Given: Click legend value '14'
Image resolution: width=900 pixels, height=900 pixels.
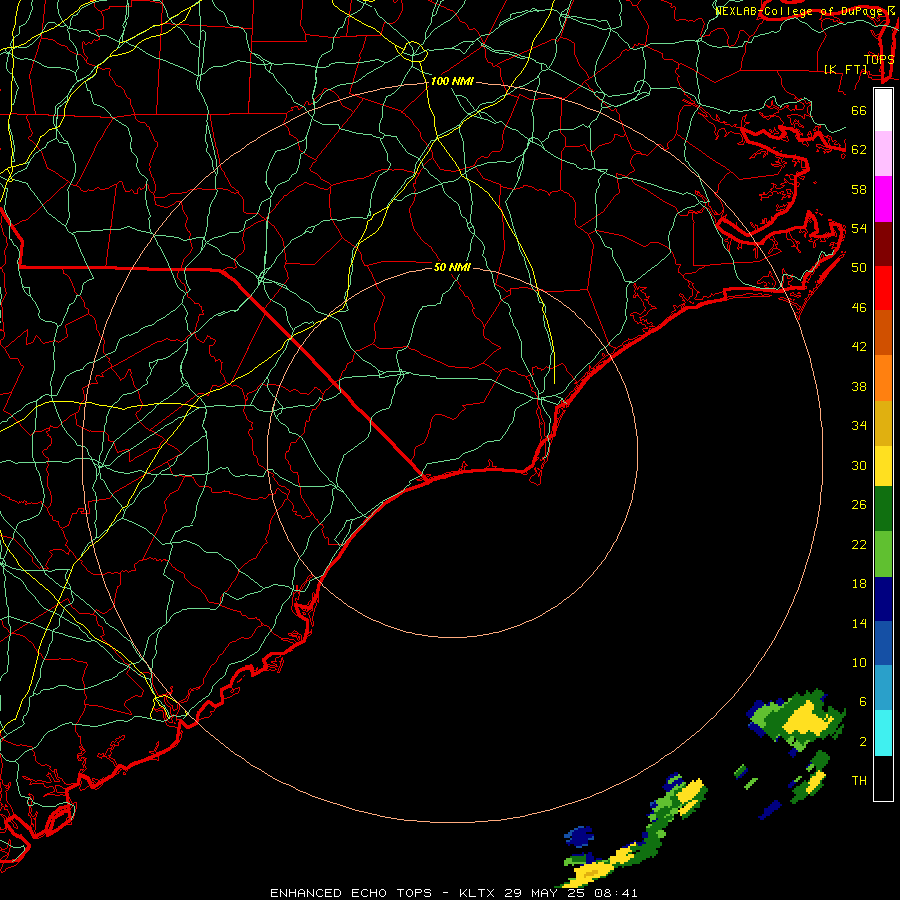Looking at the screenshot, I should click(859, 623).
